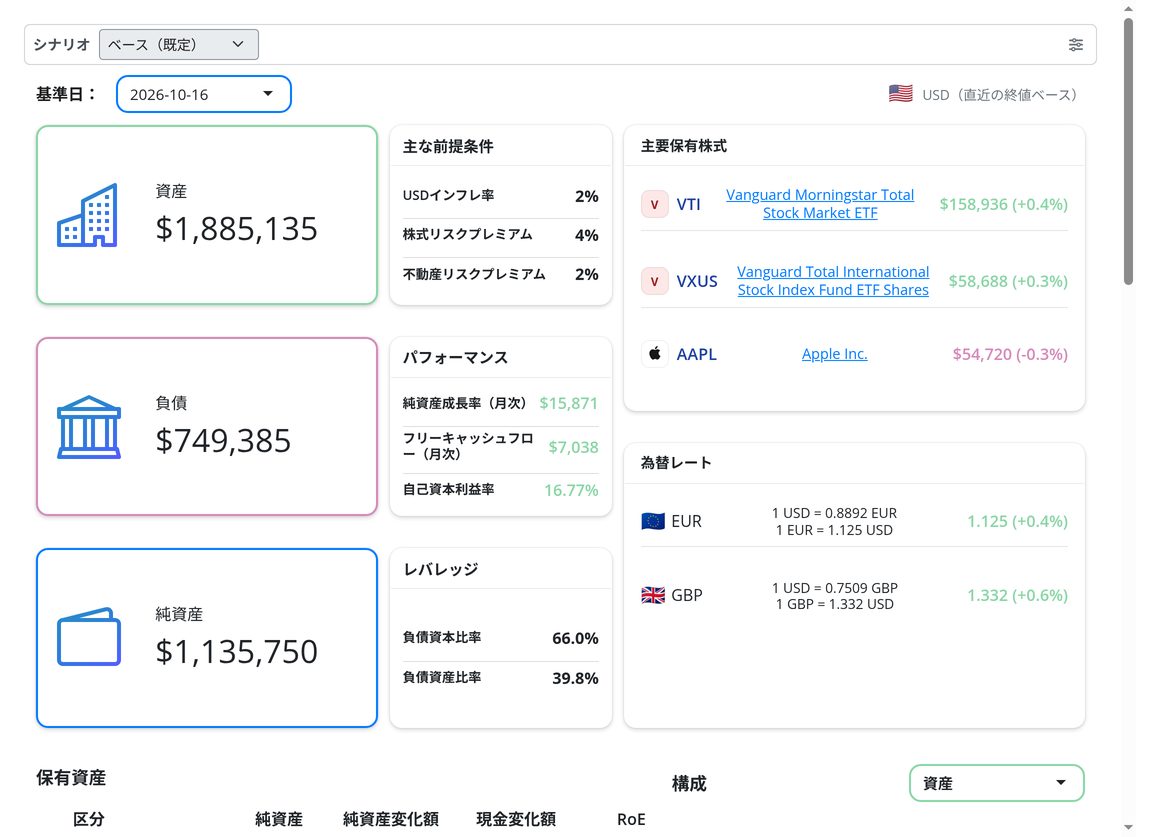Open Vanguard Morningstar Total Stock Market ETF link

(x=820, y=204)
